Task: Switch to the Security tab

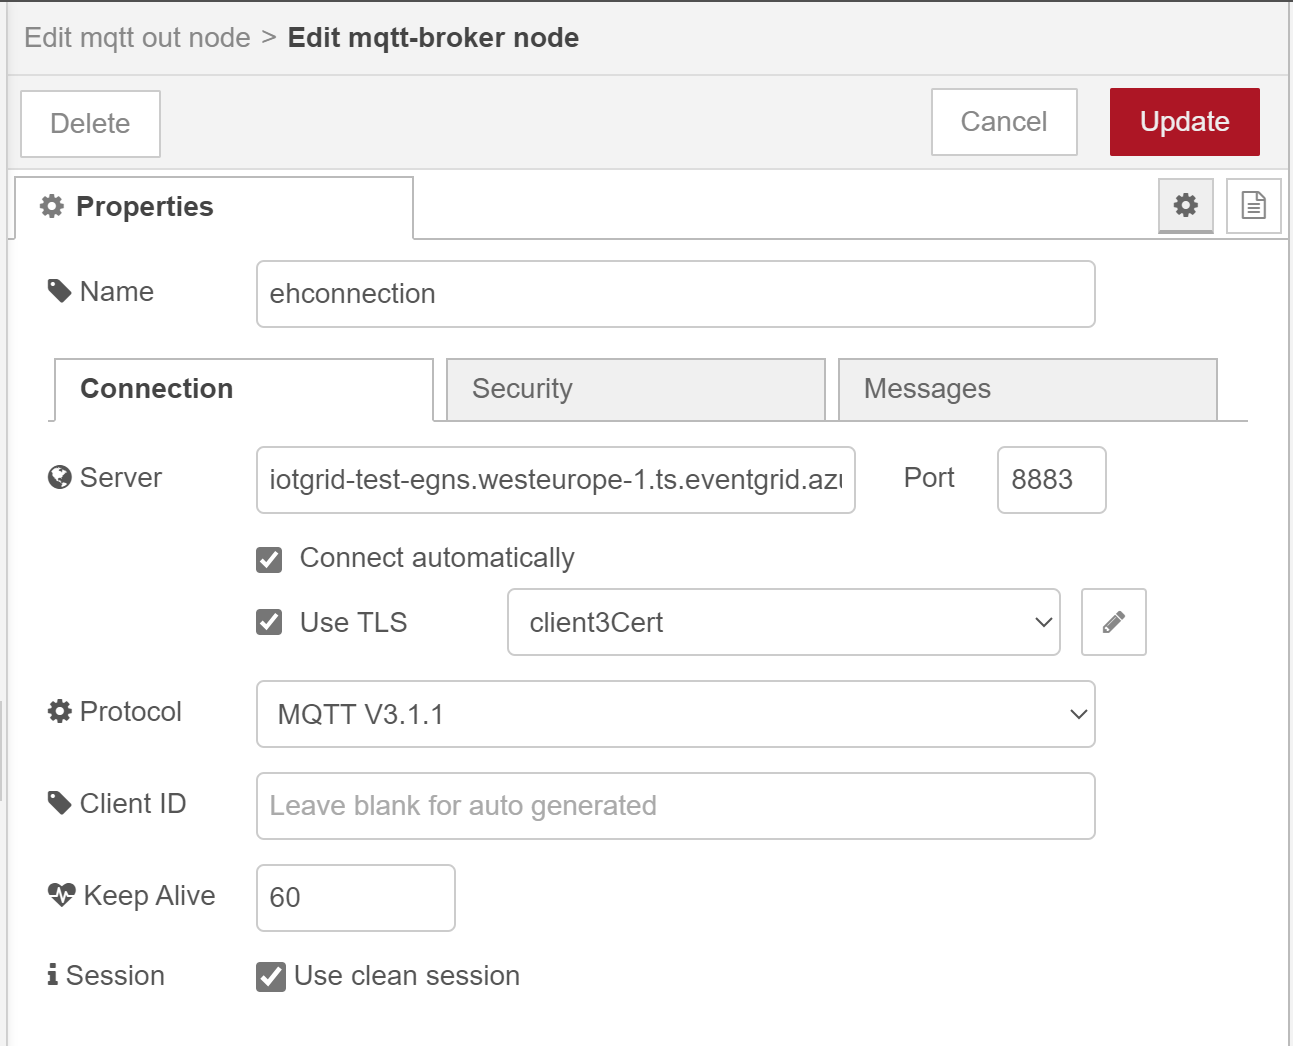Action: coord(635,389)
